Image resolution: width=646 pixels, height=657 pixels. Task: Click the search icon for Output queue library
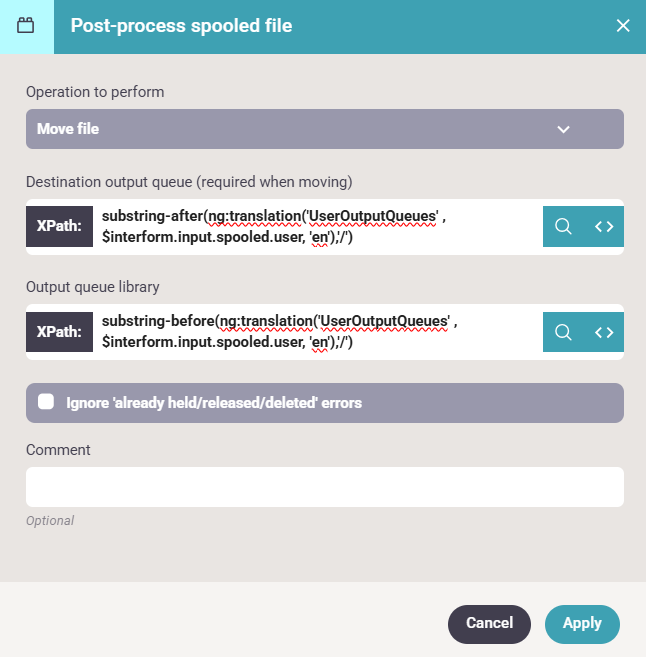[x=563, y=332]
